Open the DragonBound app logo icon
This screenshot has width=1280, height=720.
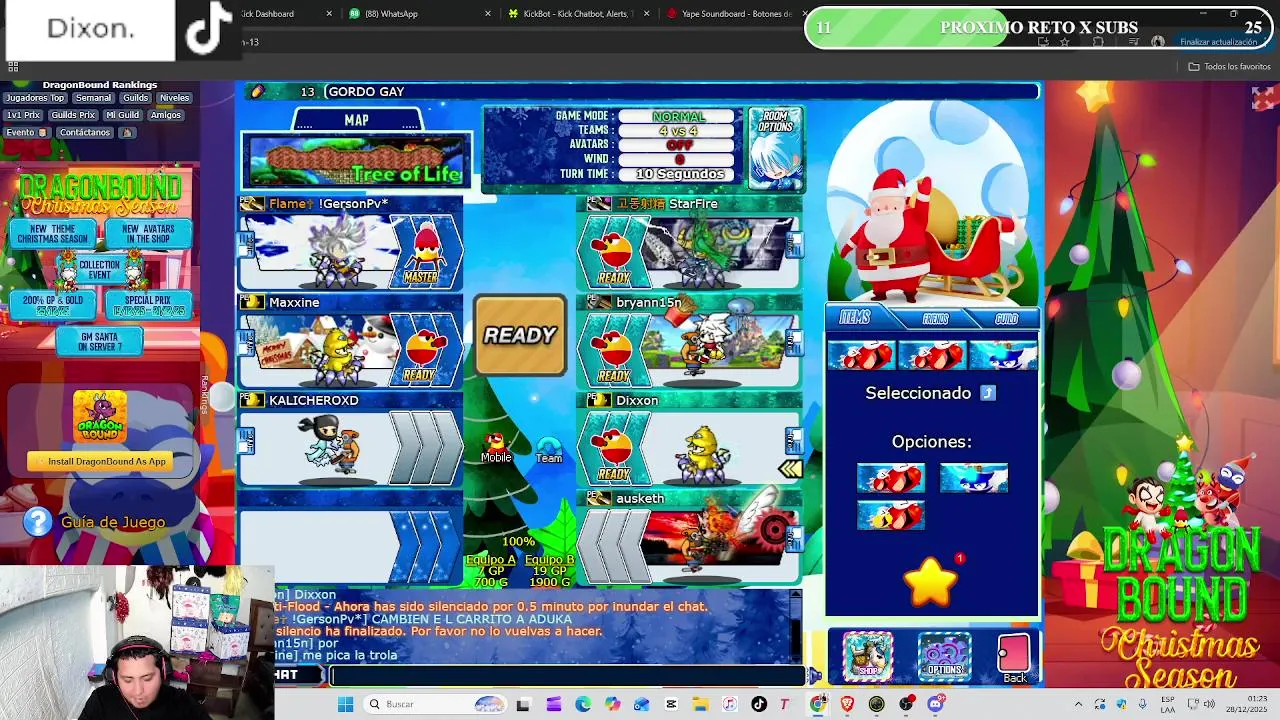coord(100,417)
